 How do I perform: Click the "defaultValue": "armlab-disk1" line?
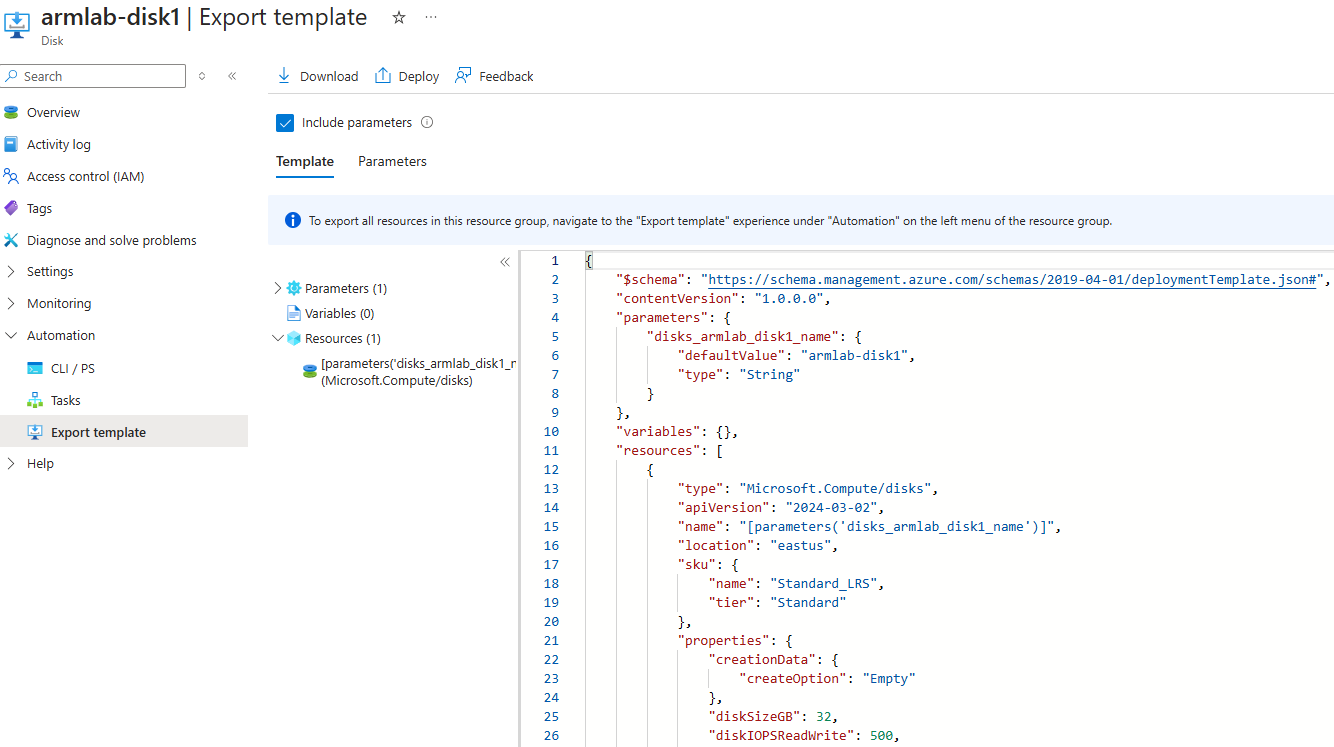tap(797, 355)
